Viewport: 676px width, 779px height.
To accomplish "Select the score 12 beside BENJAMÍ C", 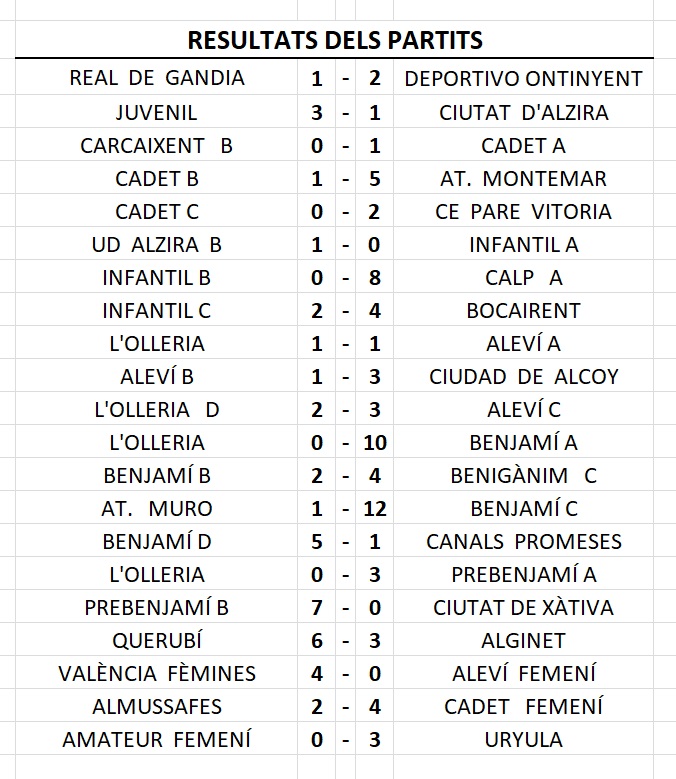I will pyautogui.click(x=375, y=508).
